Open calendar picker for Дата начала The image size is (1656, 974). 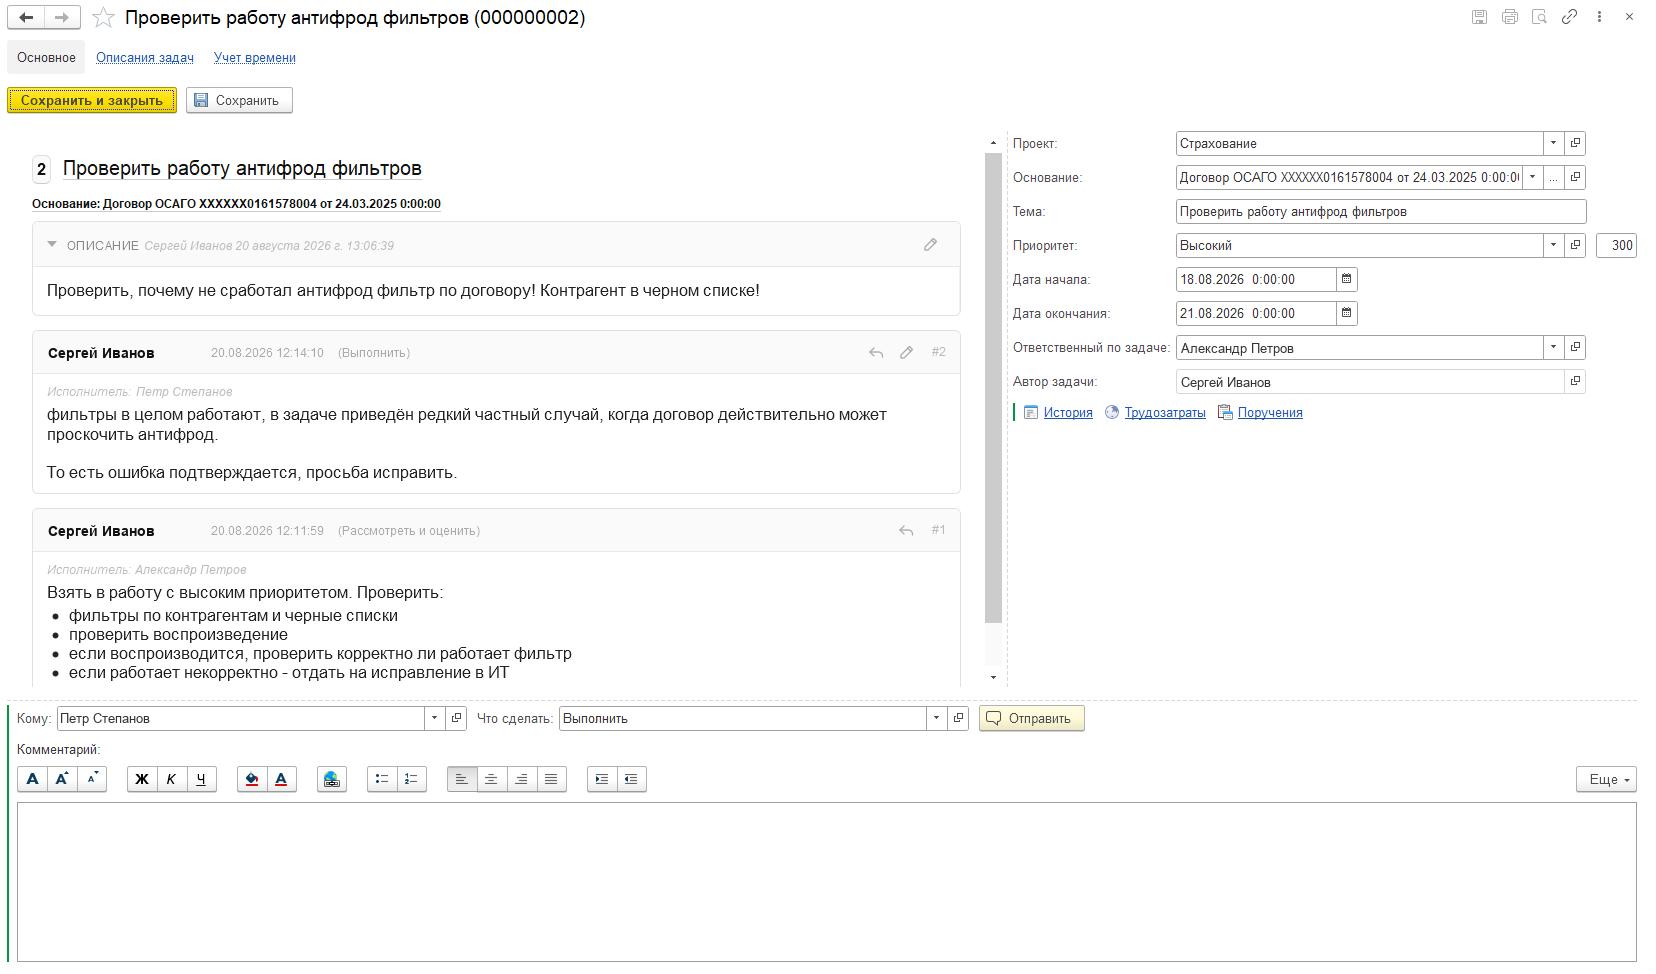(1347, 279)
